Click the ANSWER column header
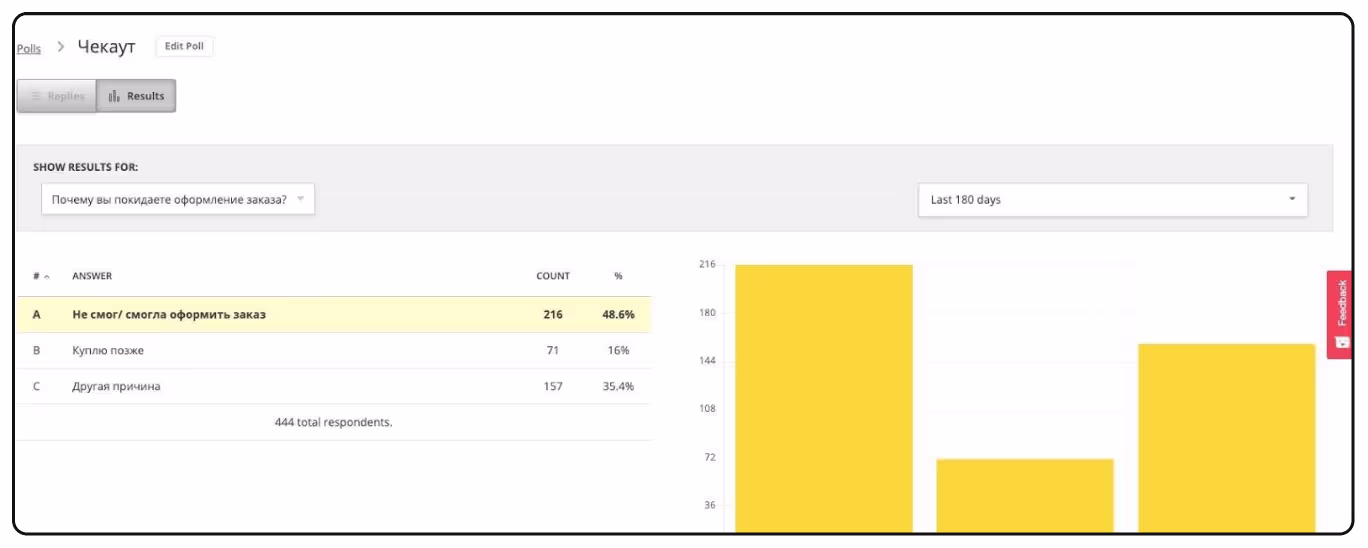The width and height of the screenshot is (1368, 548). point(92,276)
